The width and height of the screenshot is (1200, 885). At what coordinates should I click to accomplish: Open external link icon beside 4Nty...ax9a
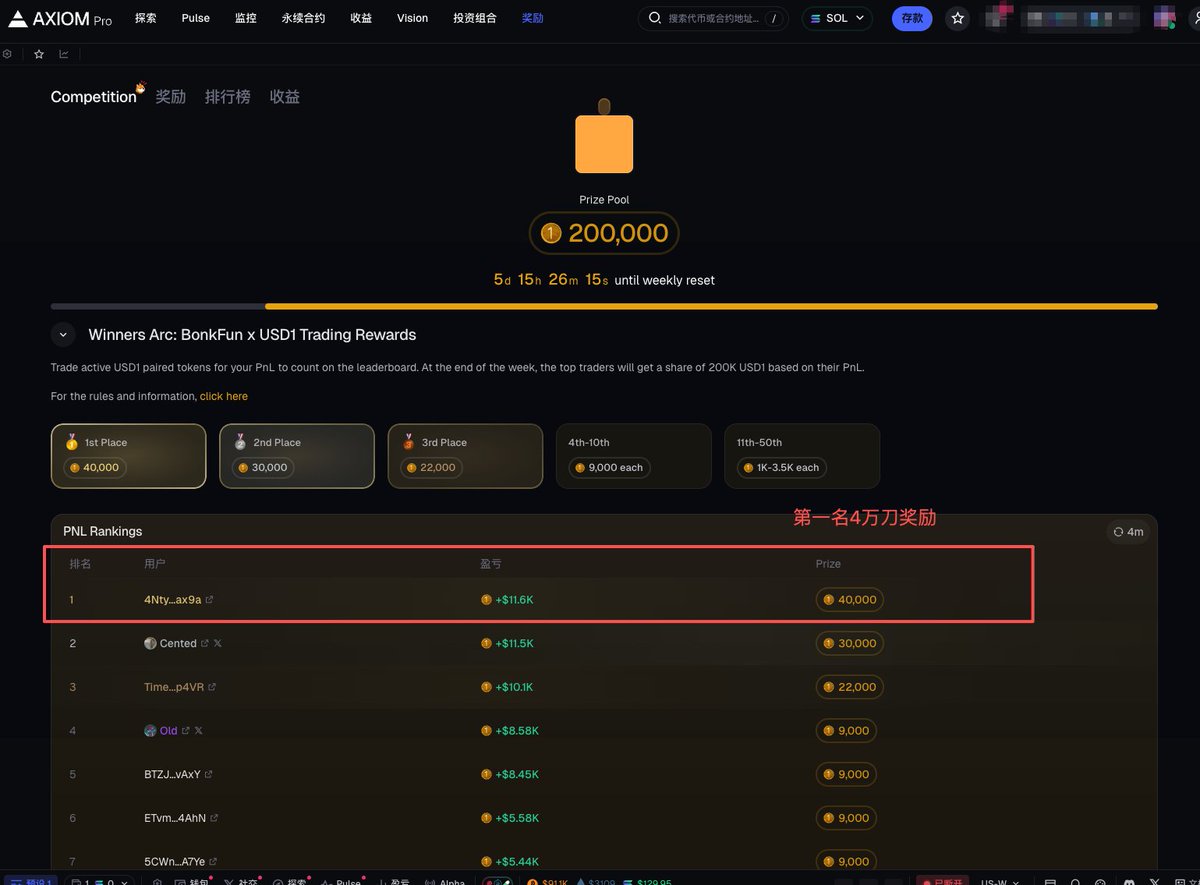[209, 600]
